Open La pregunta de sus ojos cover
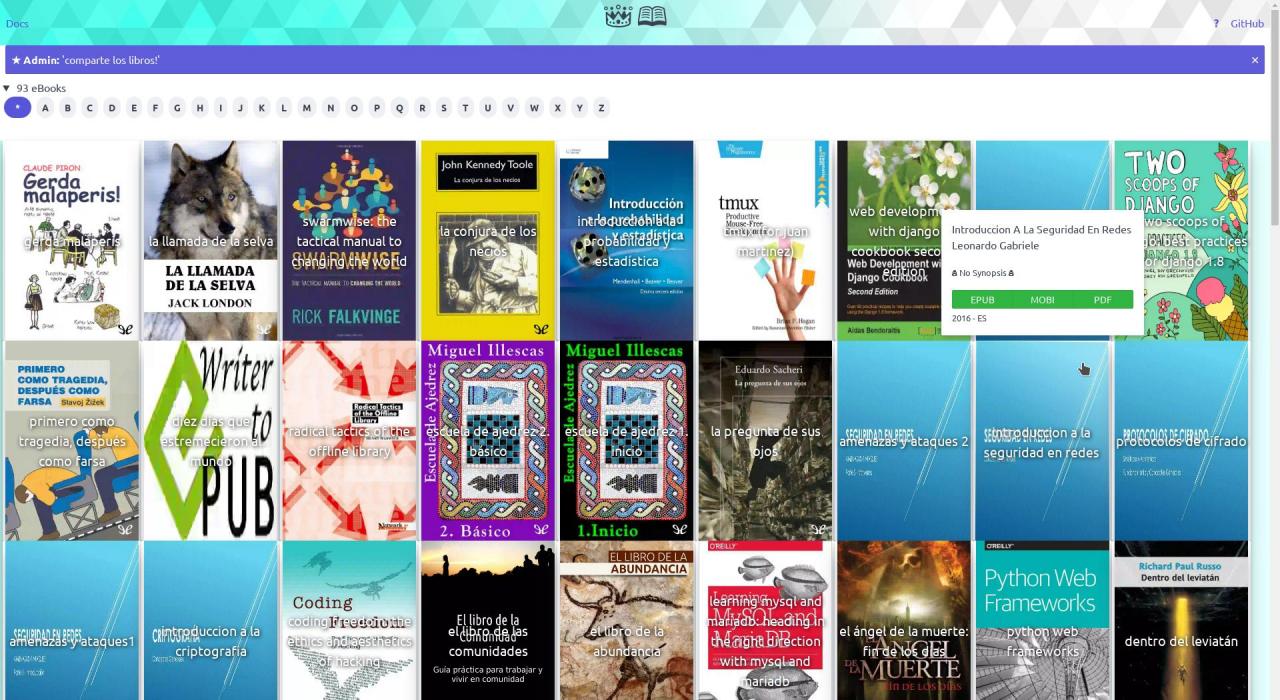Image resolution: width=1280 pixels, height=700 pixels. (765, 440)
